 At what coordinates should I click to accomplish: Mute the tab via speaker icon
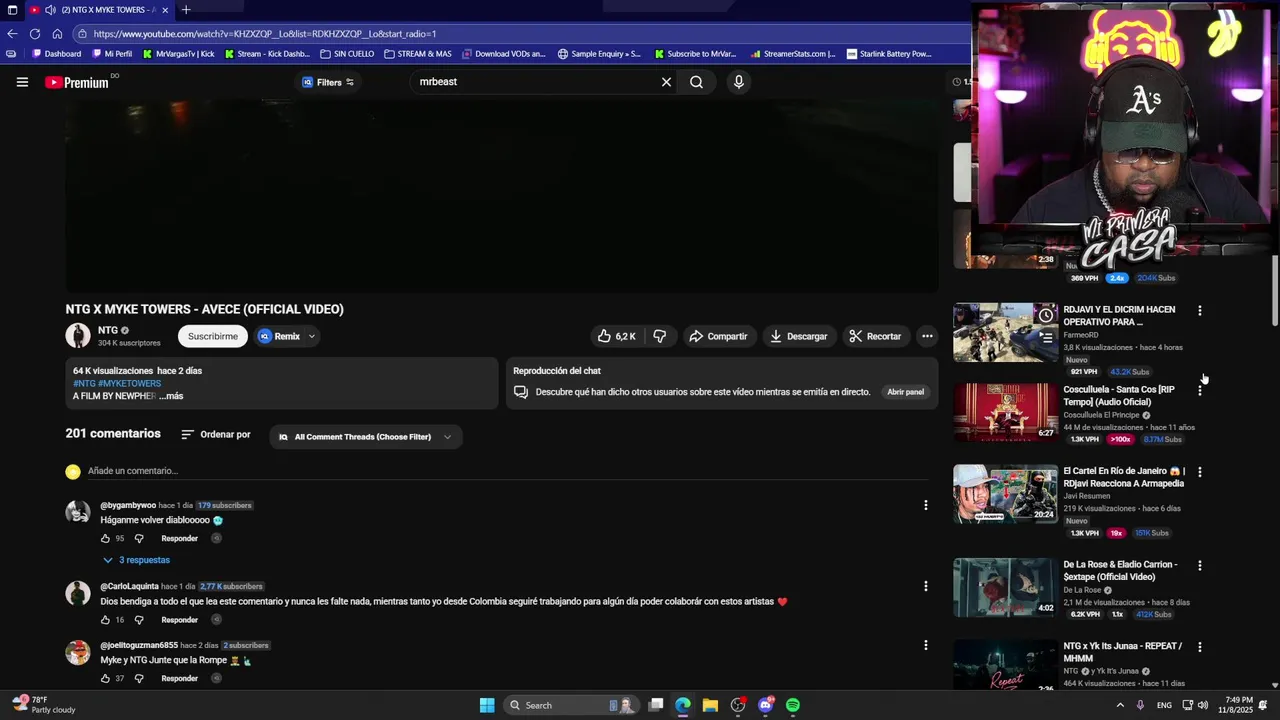tap(50, 10)
